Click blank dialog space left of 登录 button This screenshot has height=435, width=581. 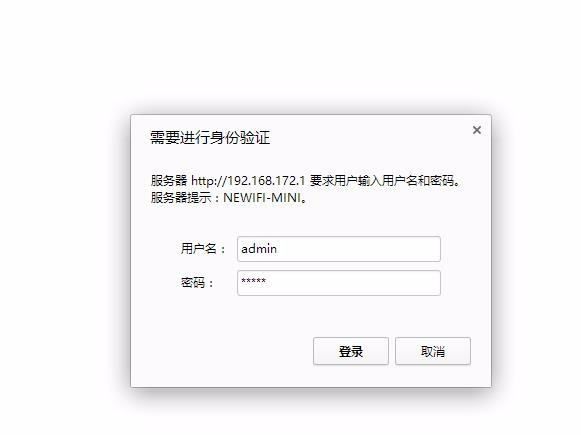point(222,351)
